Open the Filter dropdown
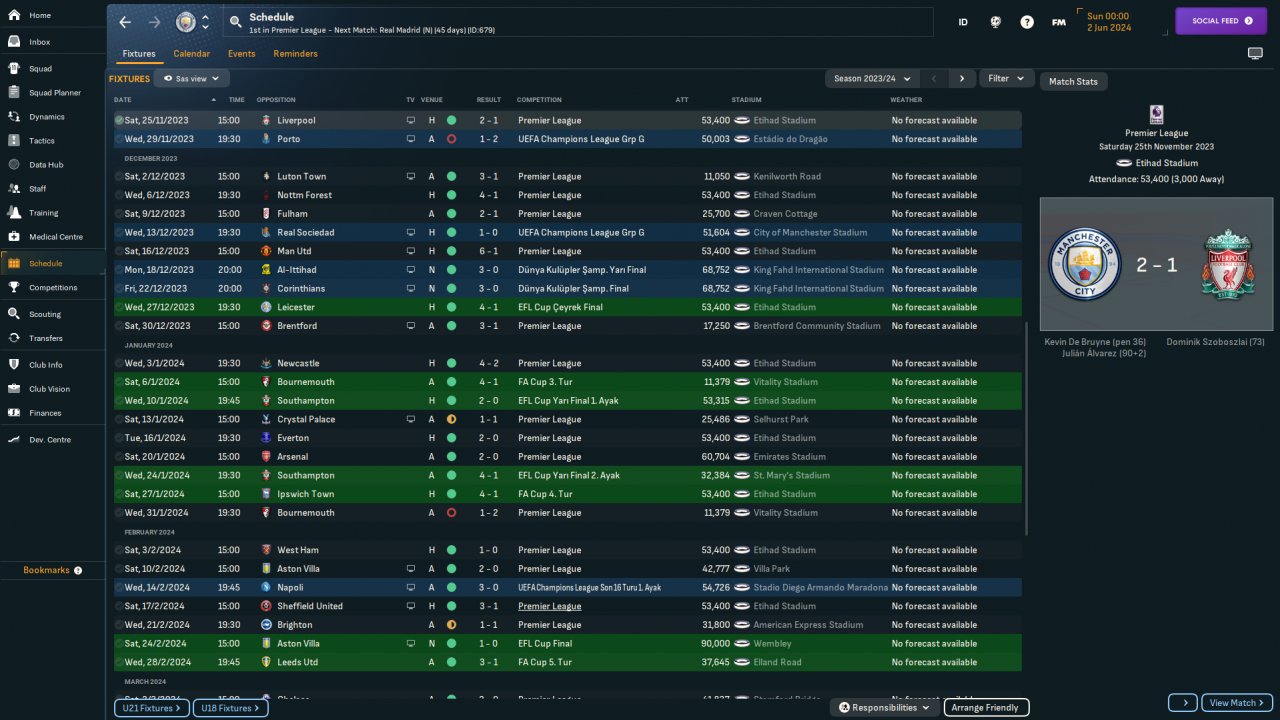1280x720 pixels. 1007,78
